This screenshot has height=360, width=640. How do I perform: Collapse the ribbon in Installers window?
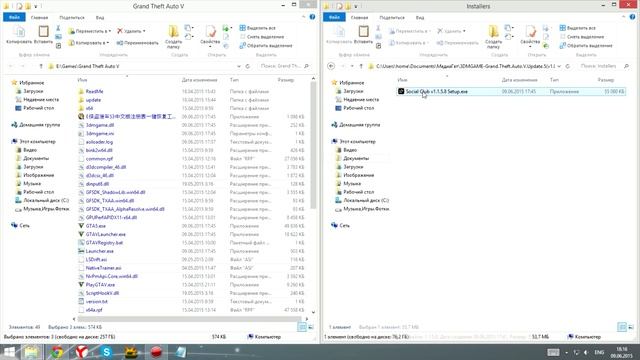point(623,17)
